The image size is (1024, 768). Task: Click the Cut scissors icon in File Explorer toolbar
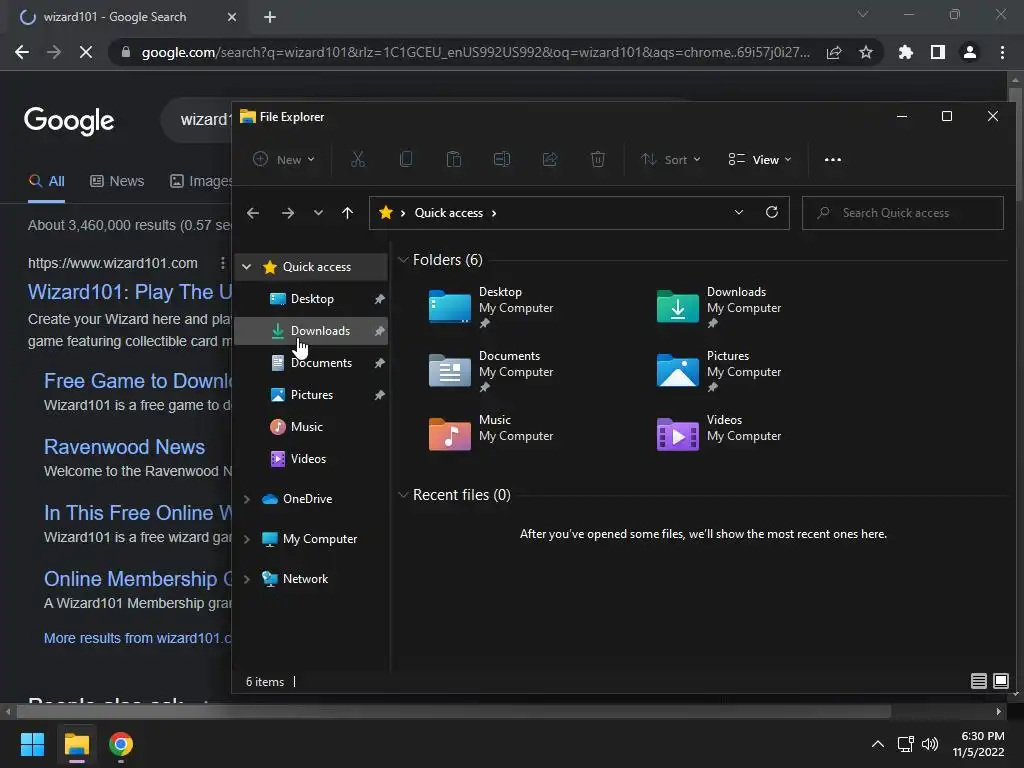pyautogui.click(x=358, y=159)
